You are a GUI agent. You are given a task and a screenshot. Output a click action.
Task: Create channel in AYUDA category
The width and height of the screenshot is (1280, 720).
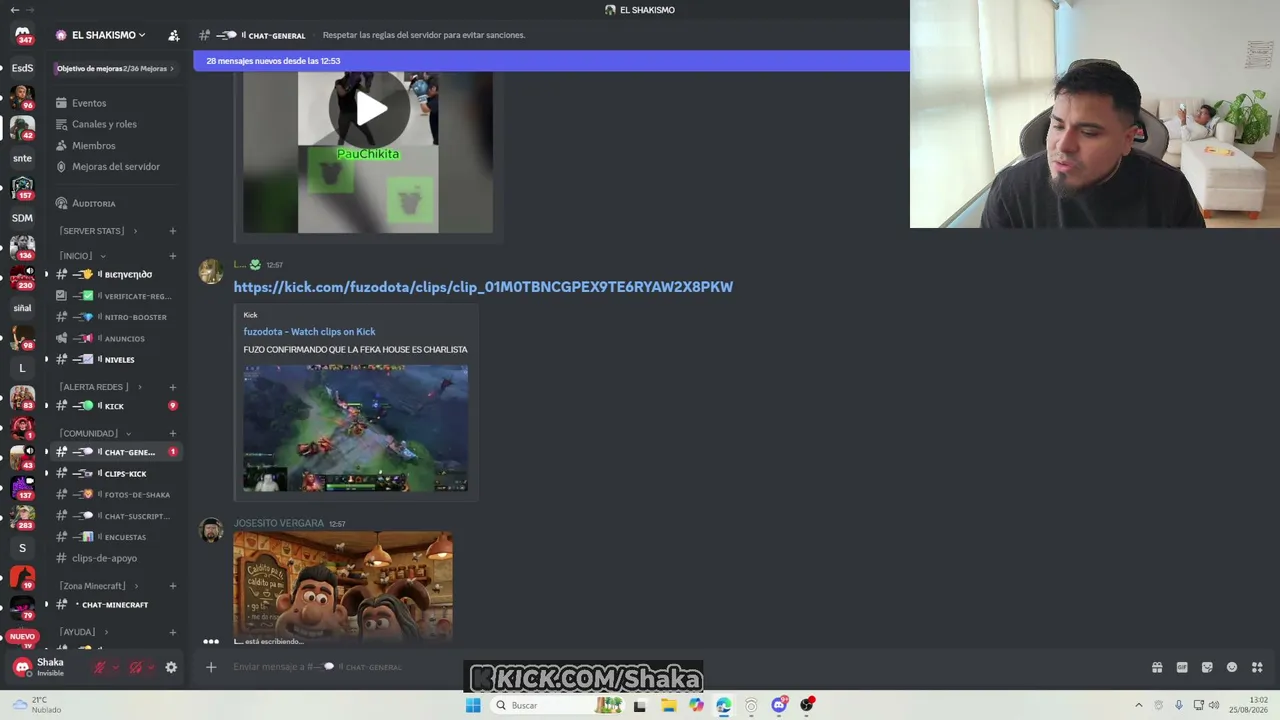[172, 632]
